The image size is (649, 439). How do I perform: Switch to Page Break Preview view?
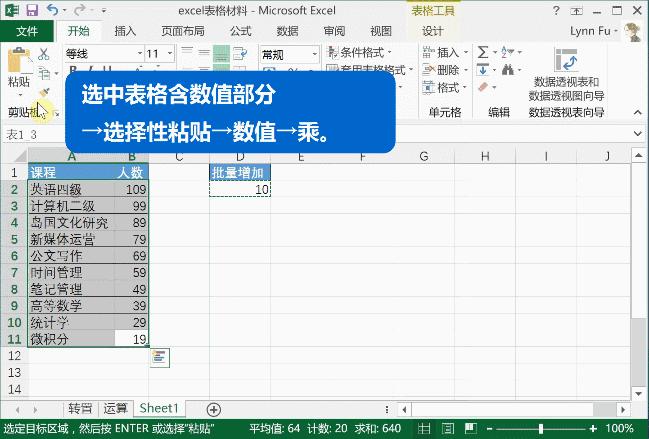[470, 428]
